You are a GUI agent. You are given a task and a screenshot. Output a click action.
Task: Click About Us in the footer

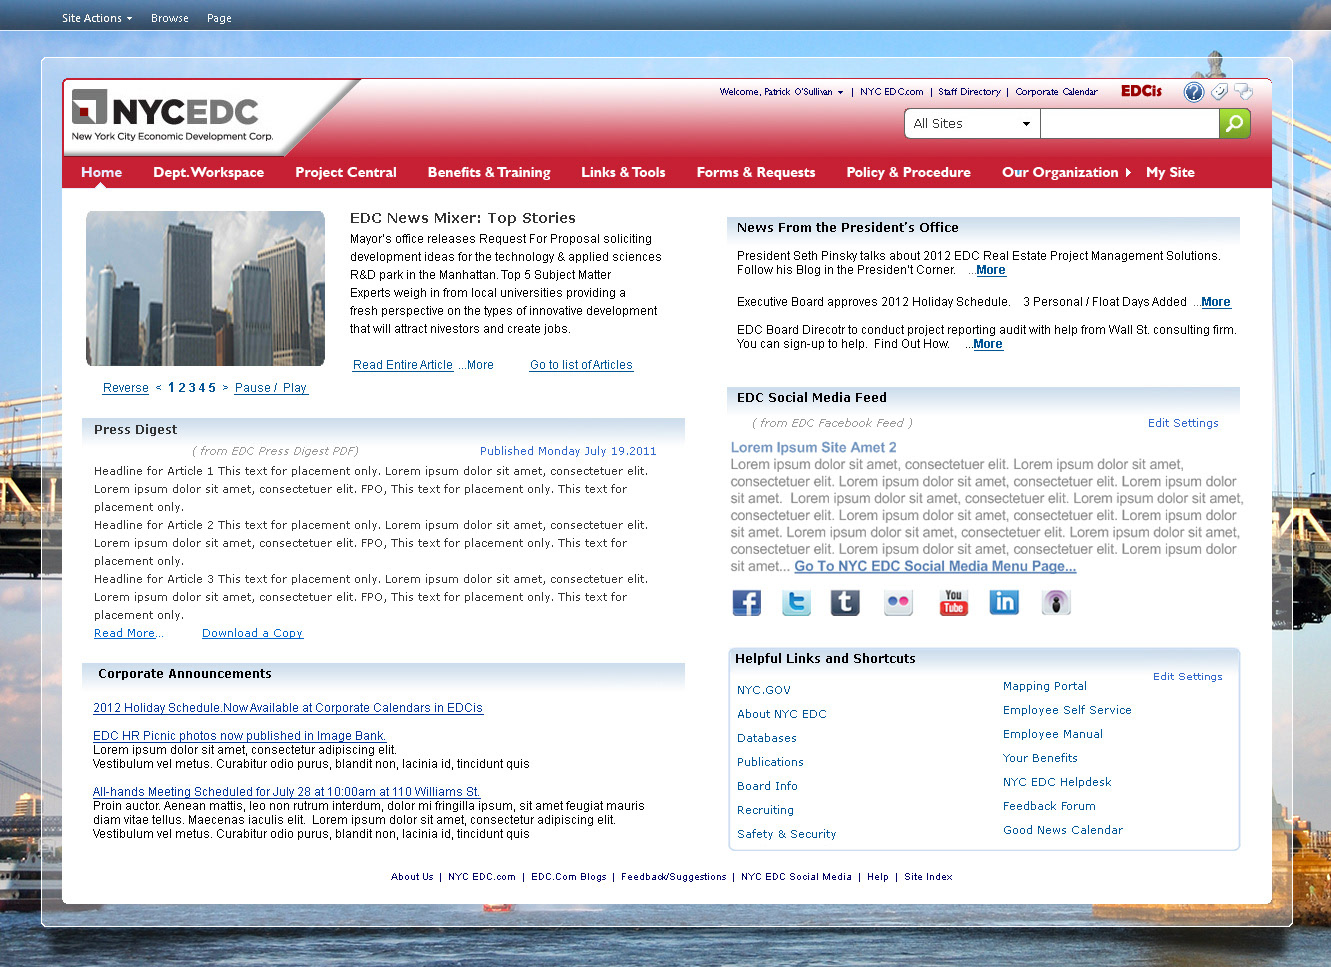pyautogui.click(x=412, y=877)
